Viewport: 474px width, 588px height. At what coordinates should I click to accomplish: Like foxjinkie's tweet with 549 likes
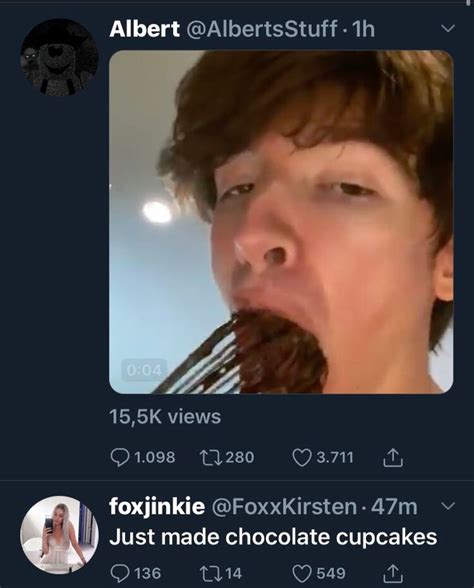point(302,573)
